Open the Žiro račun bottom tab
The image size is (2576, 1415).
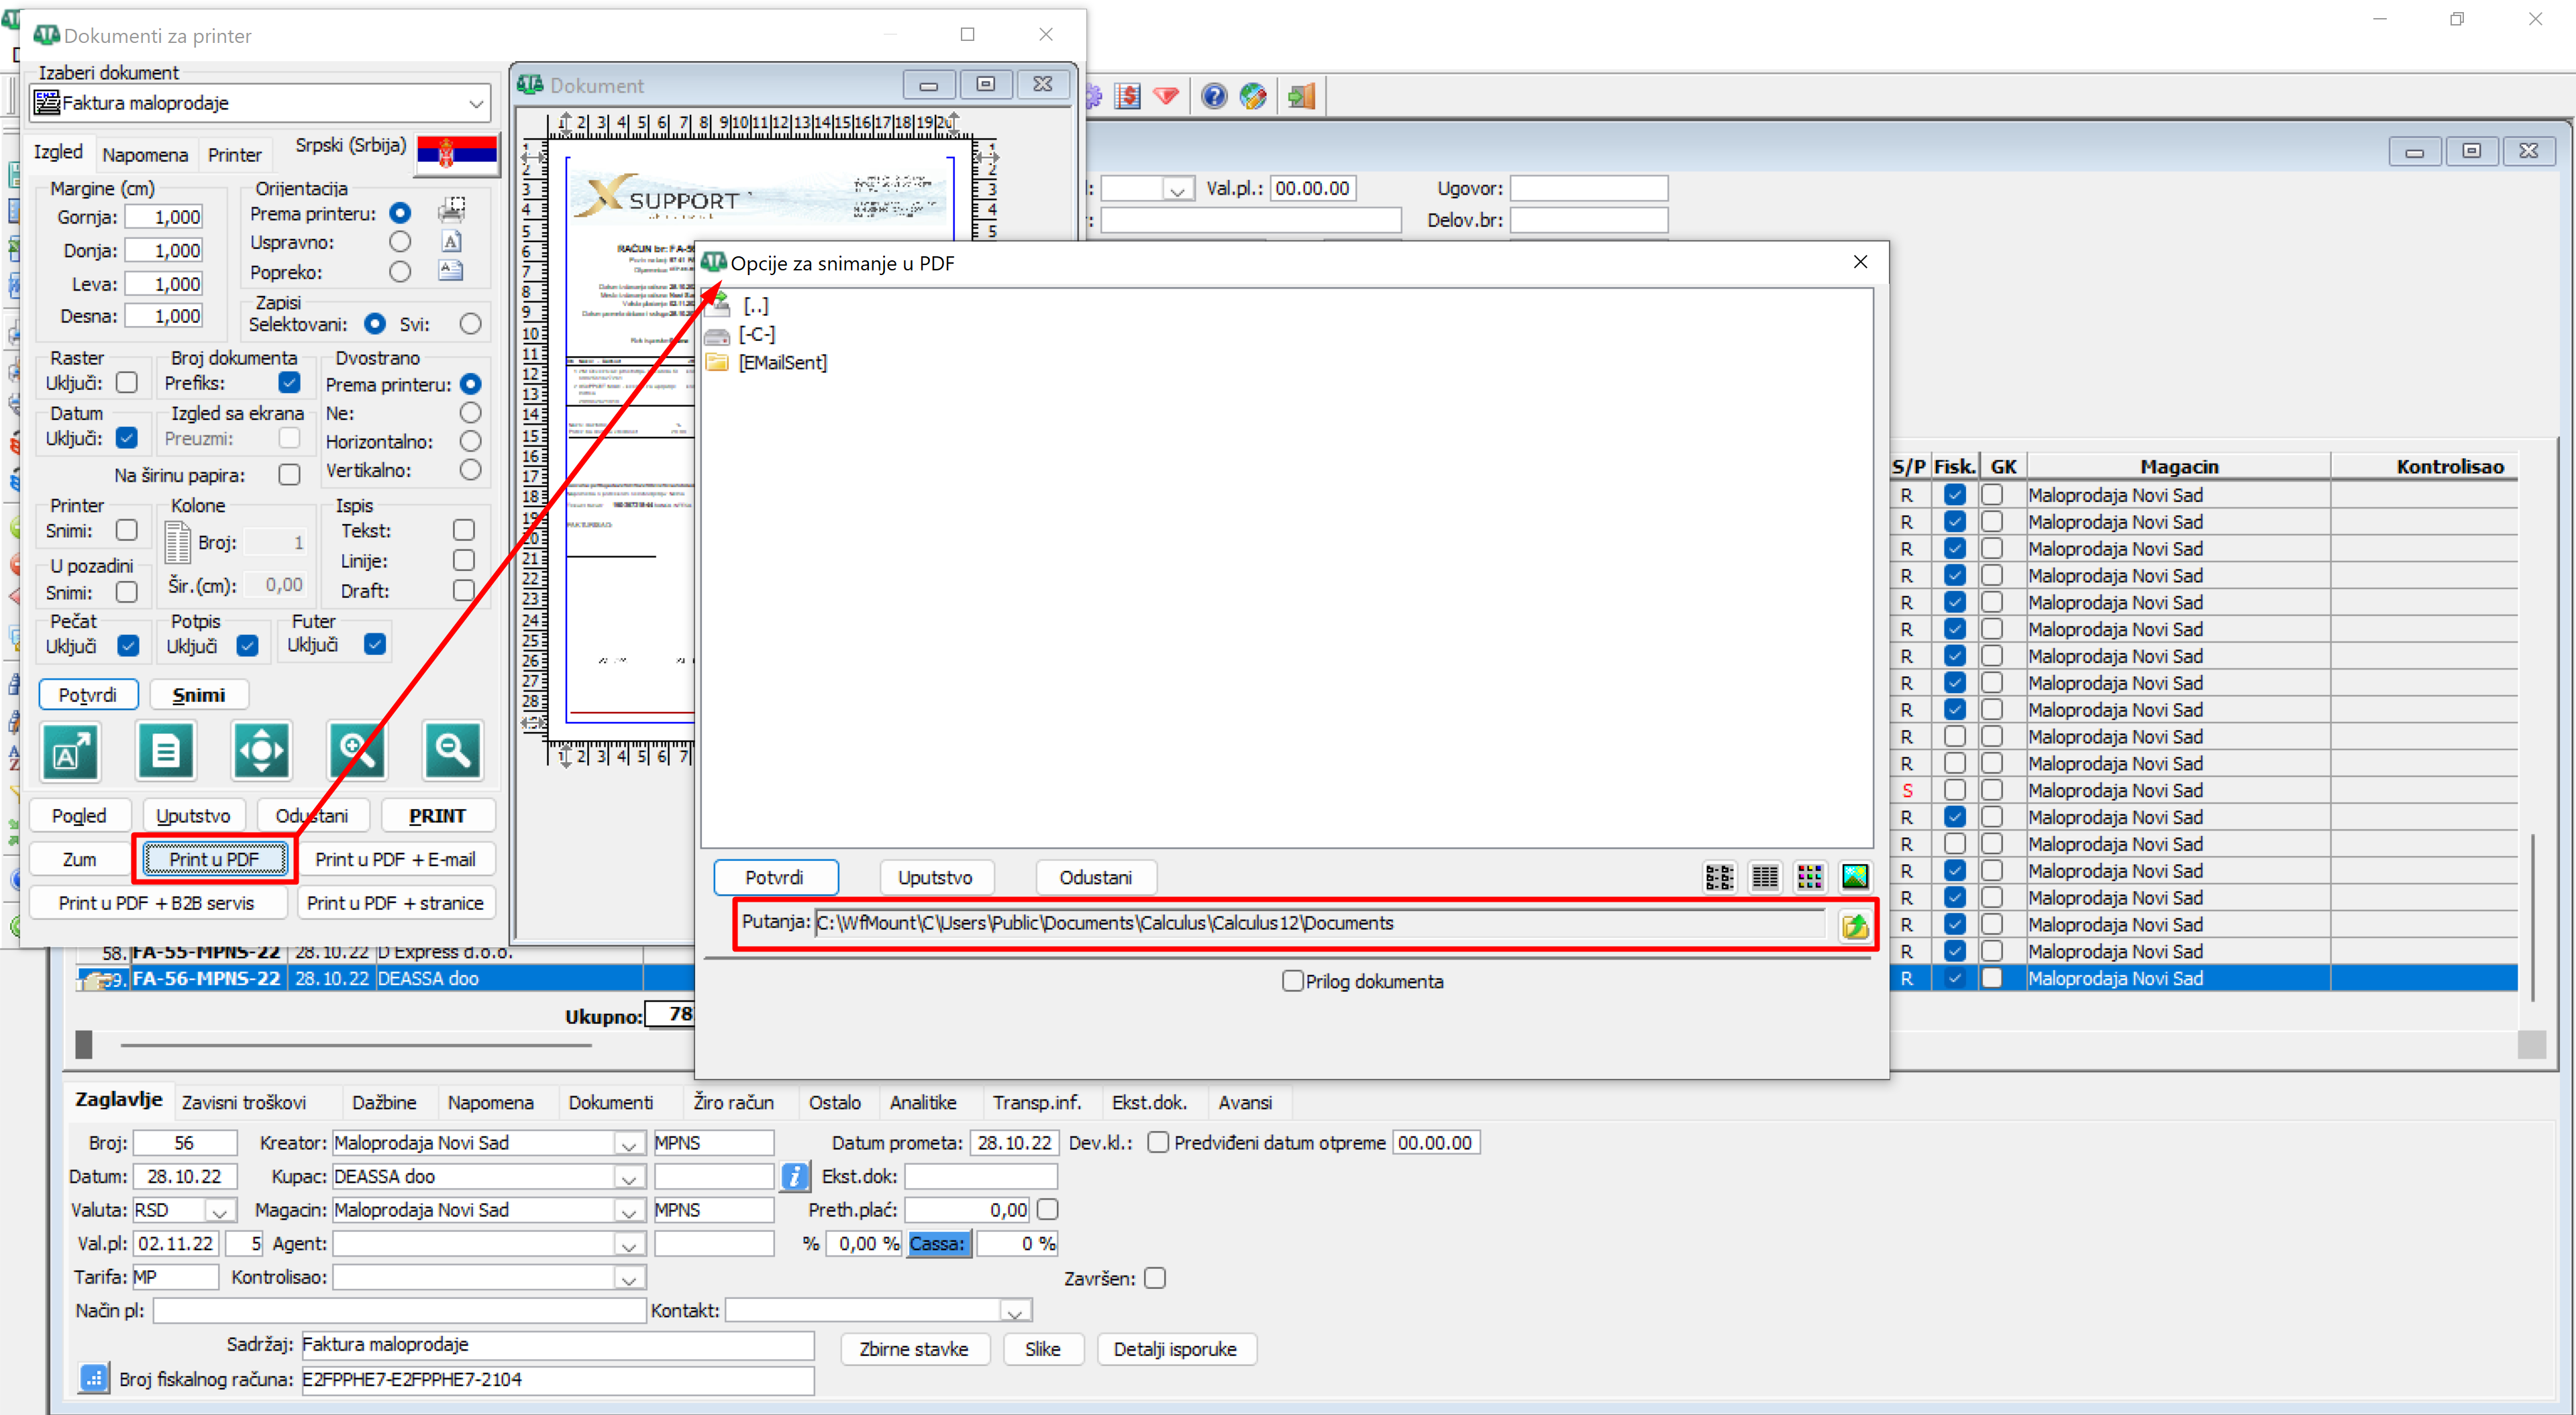tap(733, 1102)
